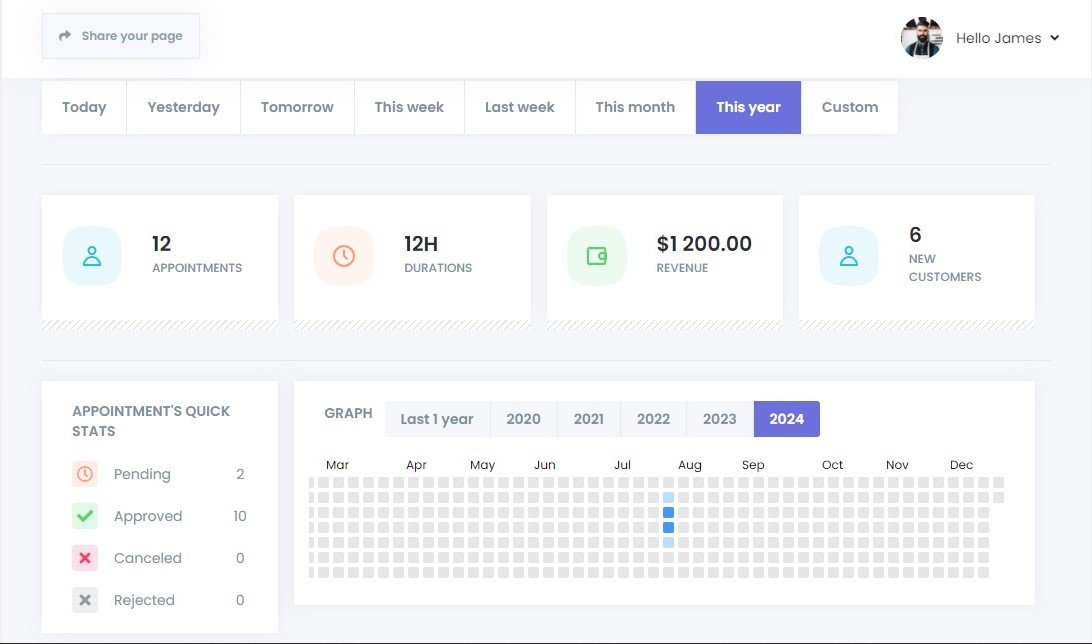Switch the graph to 2020
Viewport: 1092px width, 644px height.
click(523, 419)
